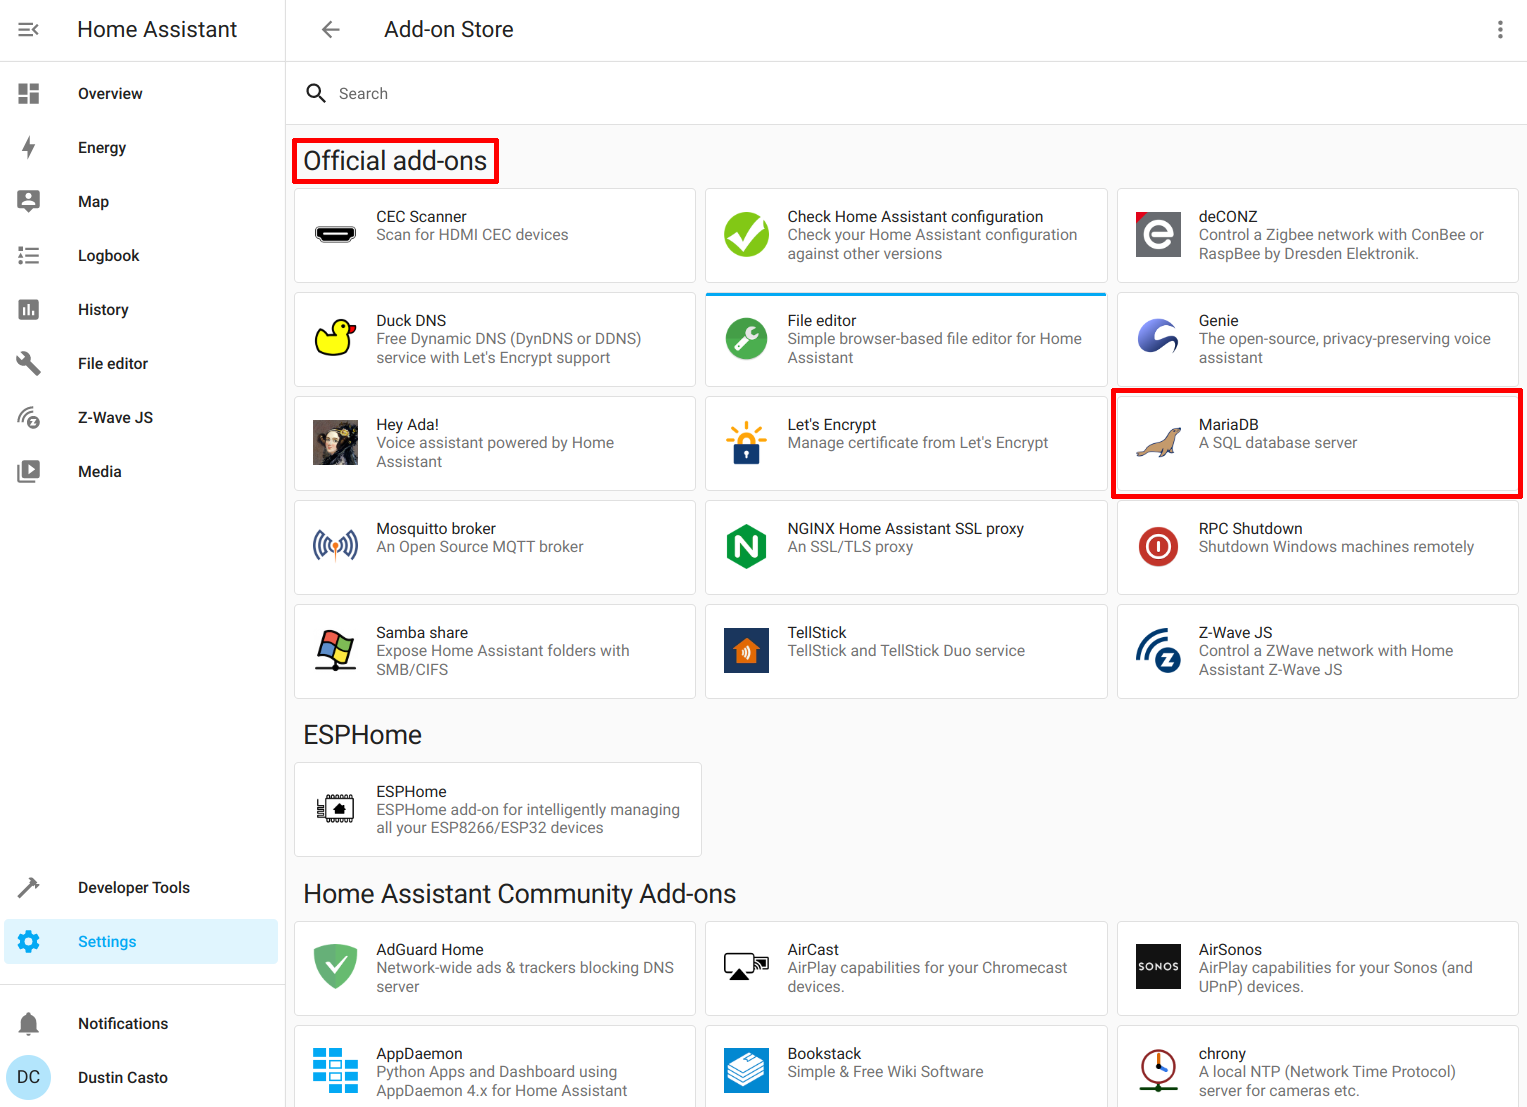The image size is (1527, 1107).
Task: Click the AdGuard Home shield icon
Action: tap(336, 968)
